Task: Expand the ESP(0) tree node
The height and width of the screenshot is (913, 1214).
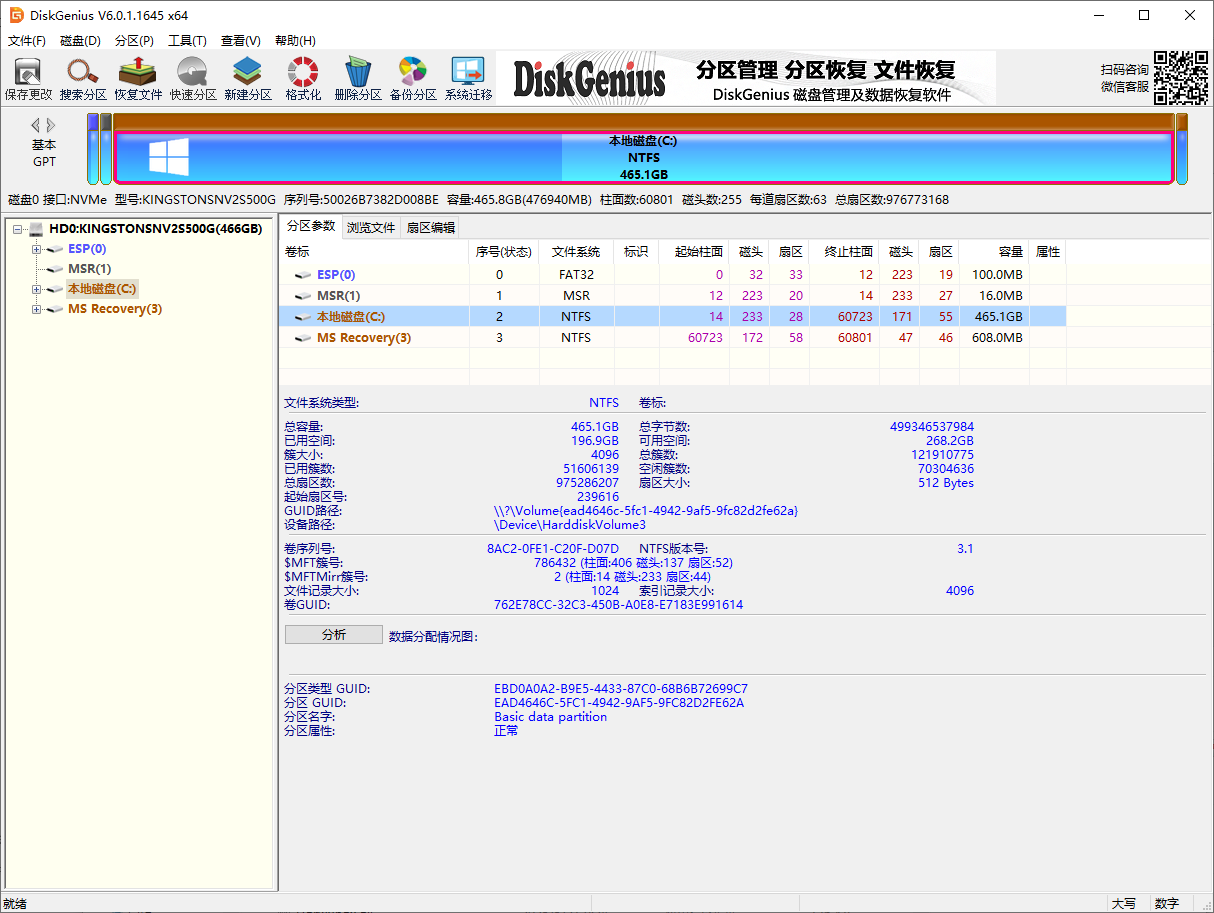Action: point(37,249)
